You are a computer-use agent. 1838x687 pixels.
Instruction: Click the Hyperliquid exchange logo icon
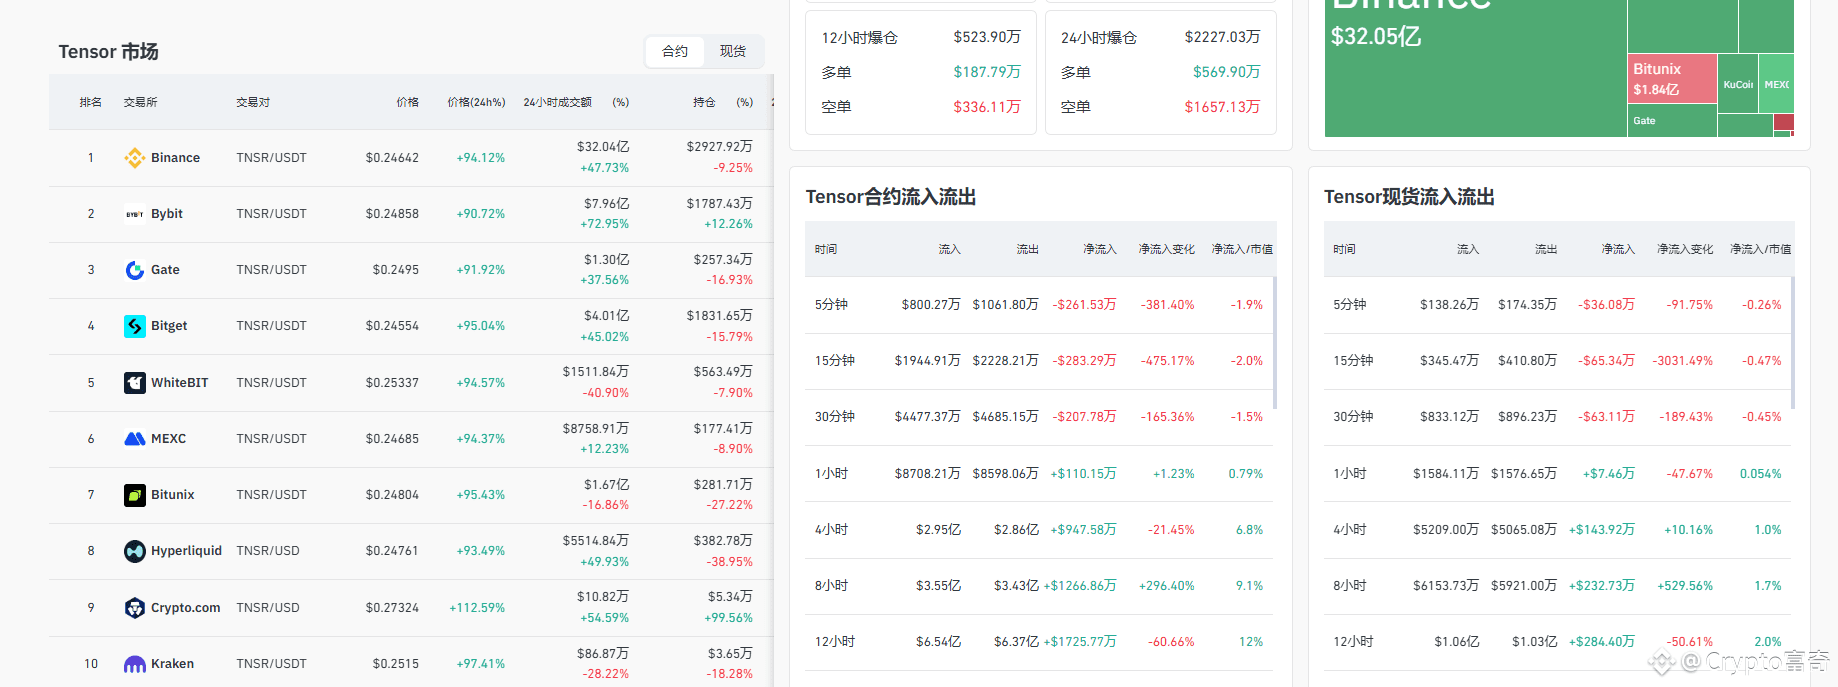pos(134,551)
